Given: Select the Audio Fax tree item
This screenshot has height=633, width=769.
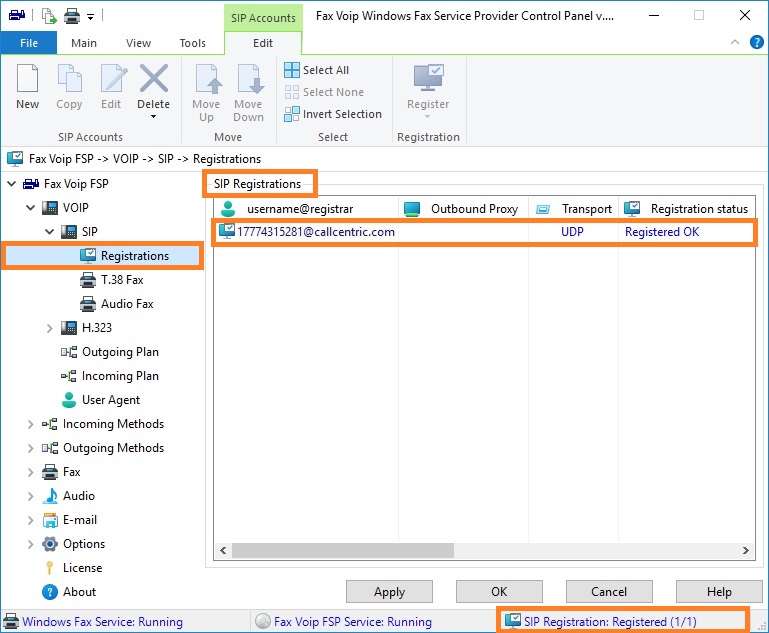Looking at the screenshot, I should 117,304.
